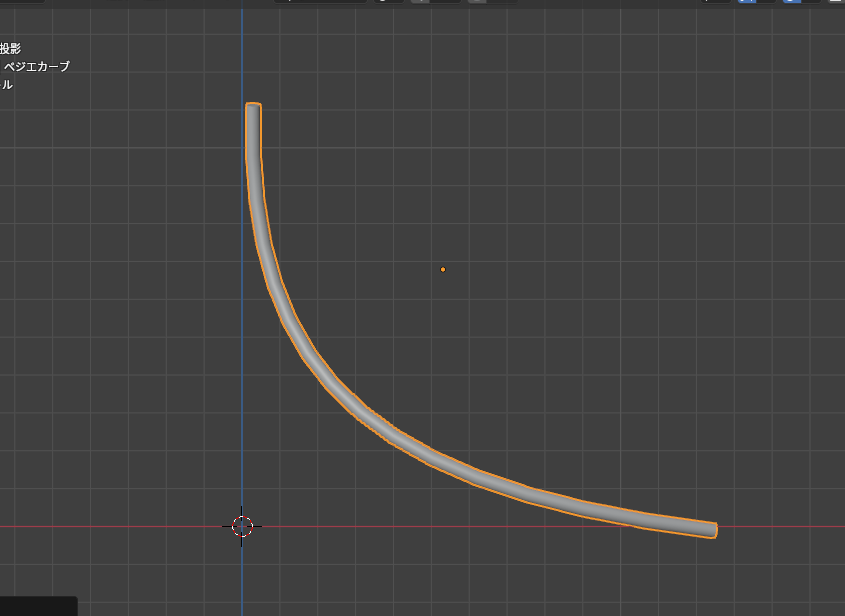Select the top end cap of the curve tube
The width and height of the screenshot is (845, 616).
pos(254,105)
